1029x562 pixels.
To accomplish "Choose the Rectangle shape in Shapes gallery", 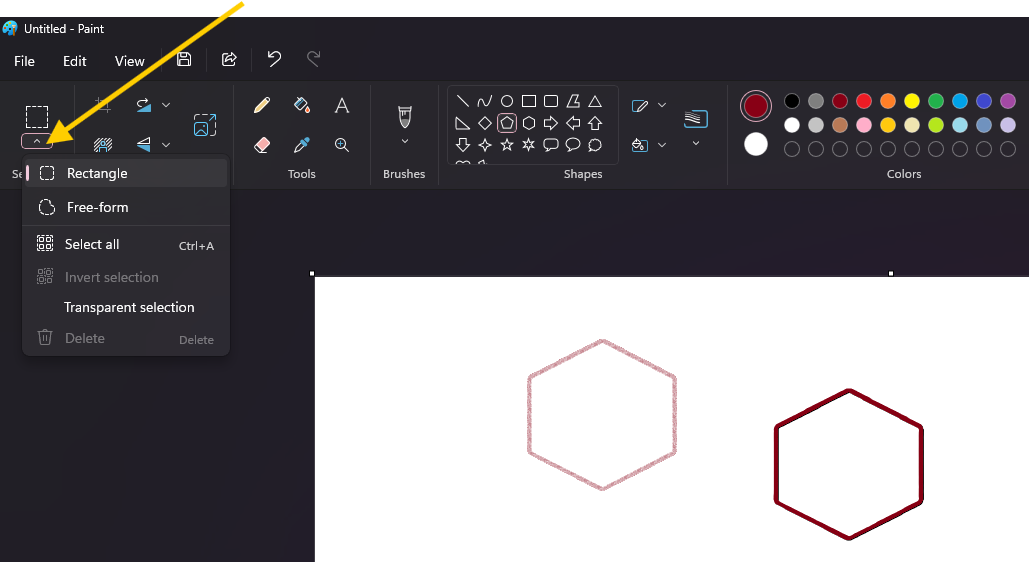I will tap(529, 101).
